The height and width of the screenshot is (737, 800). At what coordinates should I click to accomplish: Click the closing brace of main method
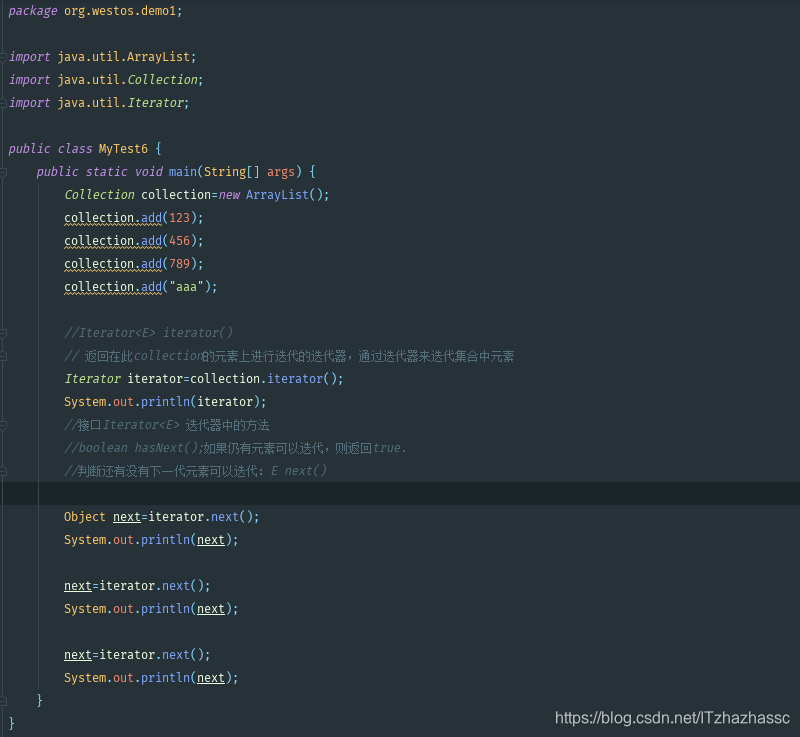(x=40, y=700)
